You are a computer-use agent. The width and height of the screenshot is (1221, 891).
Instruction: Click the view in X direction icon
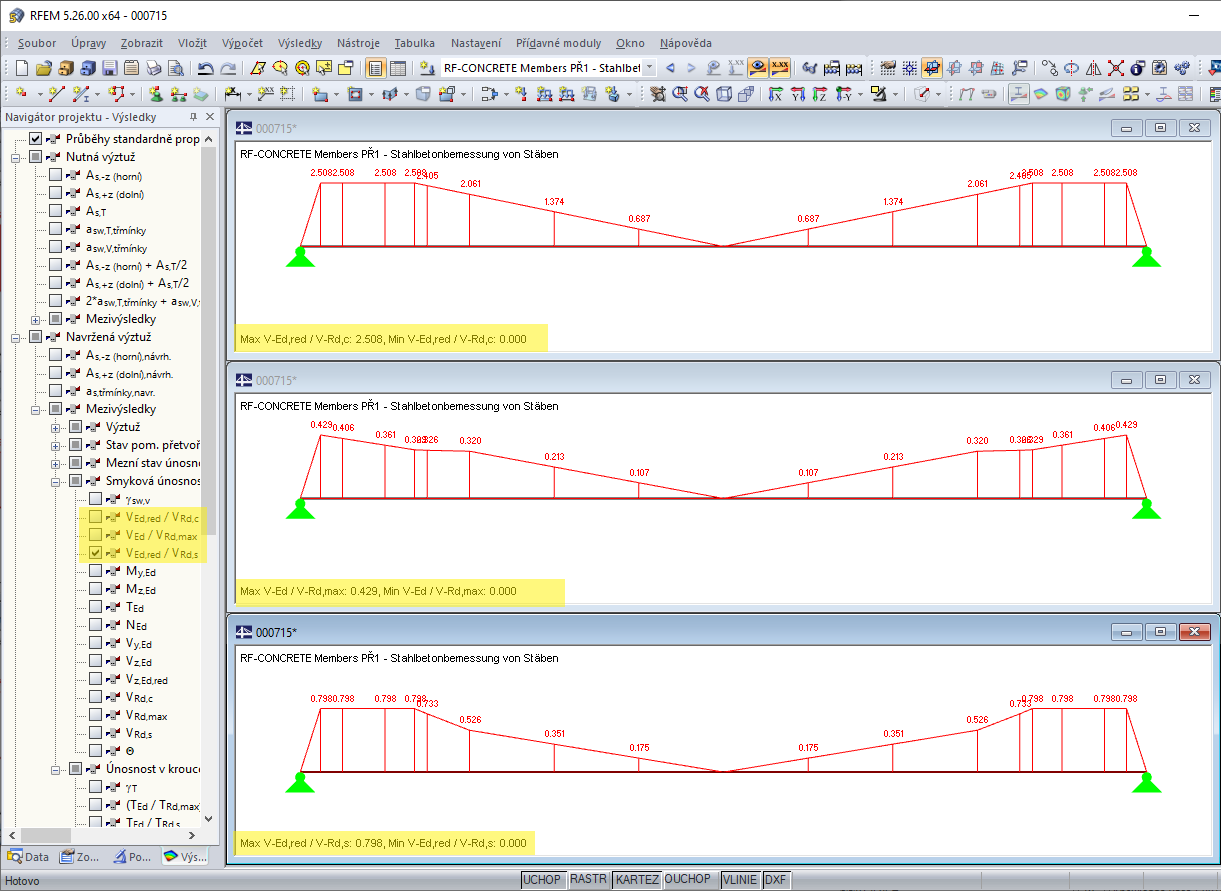[x=776, y=94]
